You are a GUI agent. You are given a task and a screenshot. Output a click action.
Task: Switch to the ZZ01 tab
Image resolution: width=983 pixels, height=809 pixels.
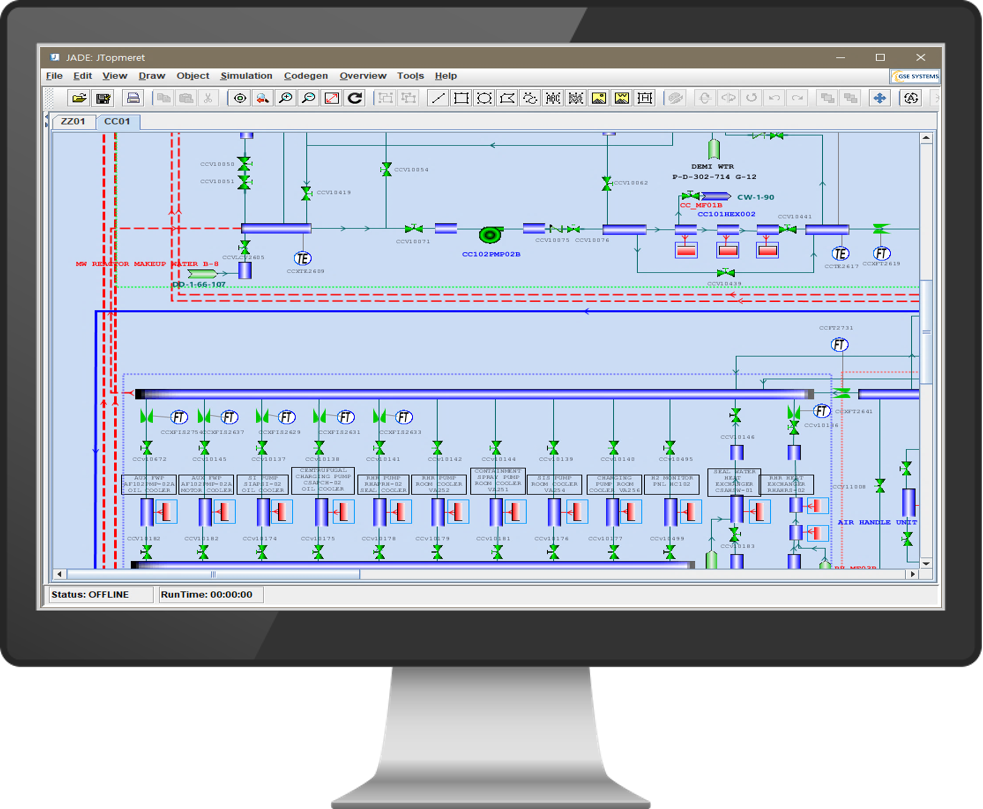pos(73,122)
